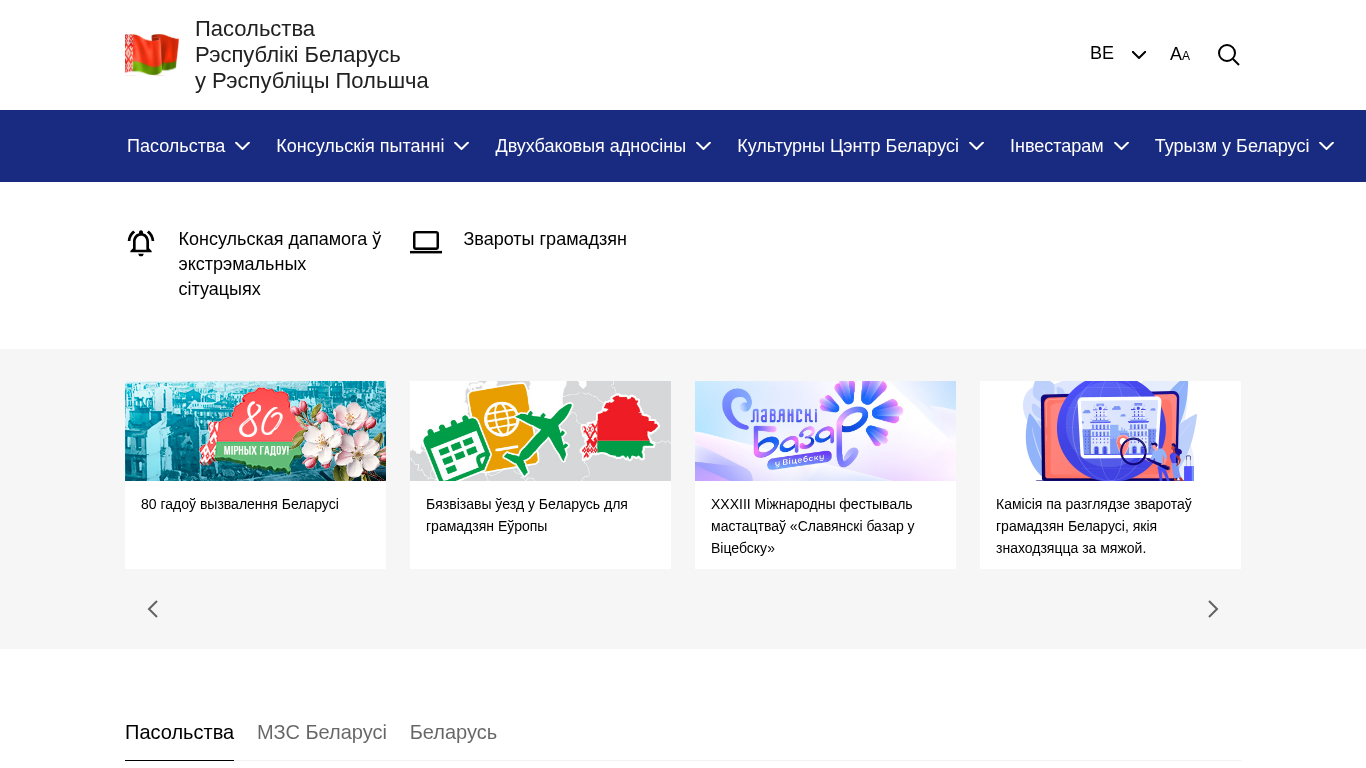Click the 80 мірных гадоў banner image
The width and height of the screenshot is (1366, 768).
click(255, 431)
